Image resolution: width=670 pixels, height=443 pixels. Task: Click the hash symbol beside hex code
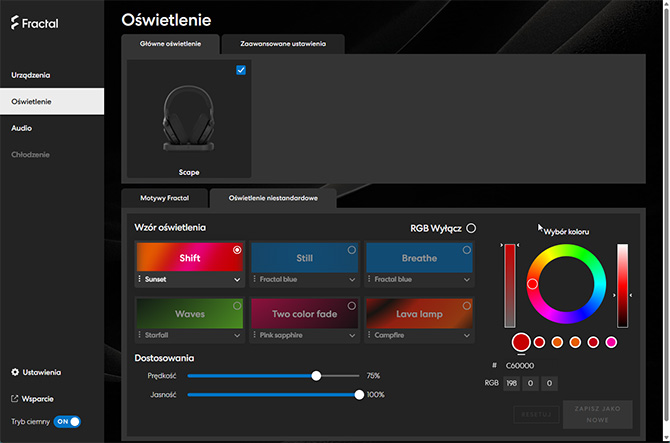point(494,365)
